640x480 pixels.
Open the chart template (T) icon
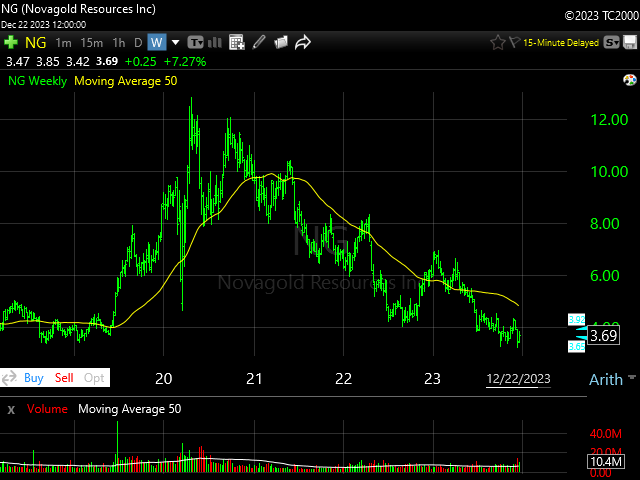[195, 42]
